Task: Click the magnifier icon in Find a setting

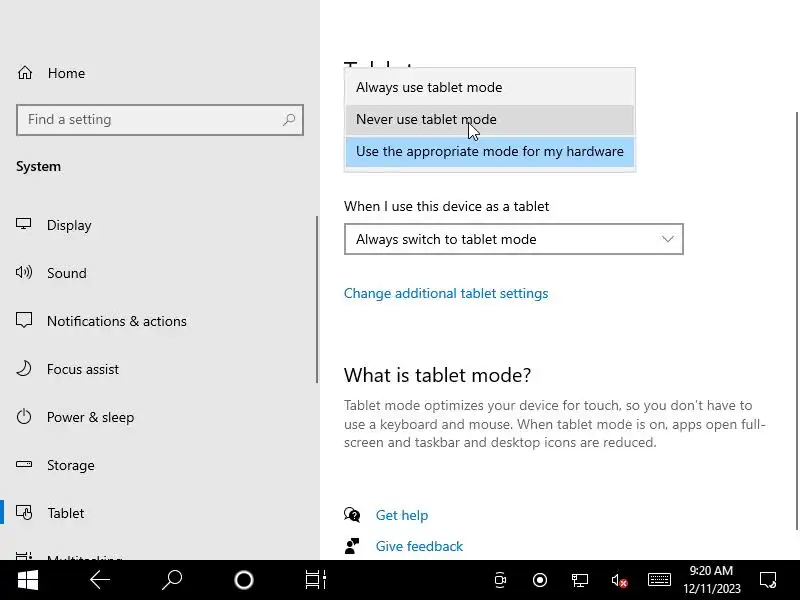Action: 289,119
